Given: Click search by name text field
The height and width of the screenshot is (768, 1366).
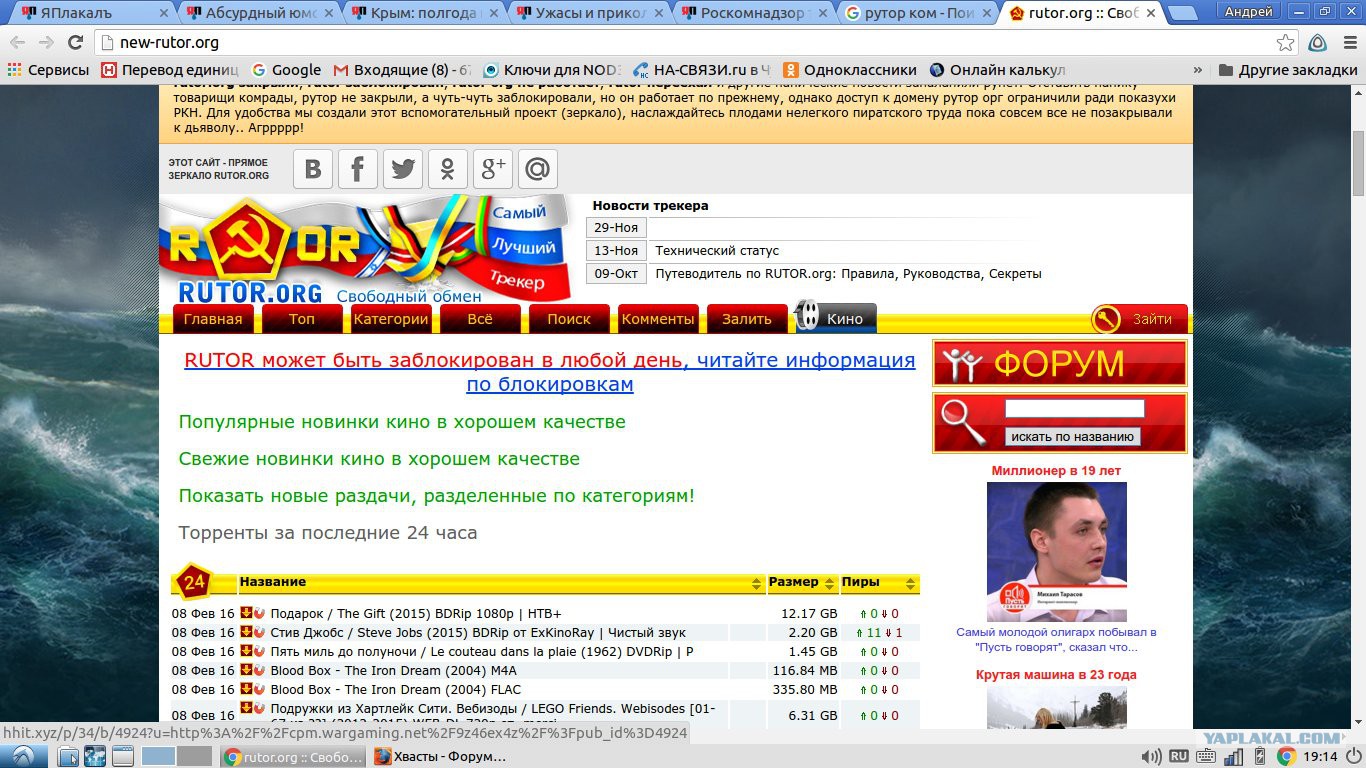Looking at the screenshot, I should pyautogui.click(x=1074, y=408).
